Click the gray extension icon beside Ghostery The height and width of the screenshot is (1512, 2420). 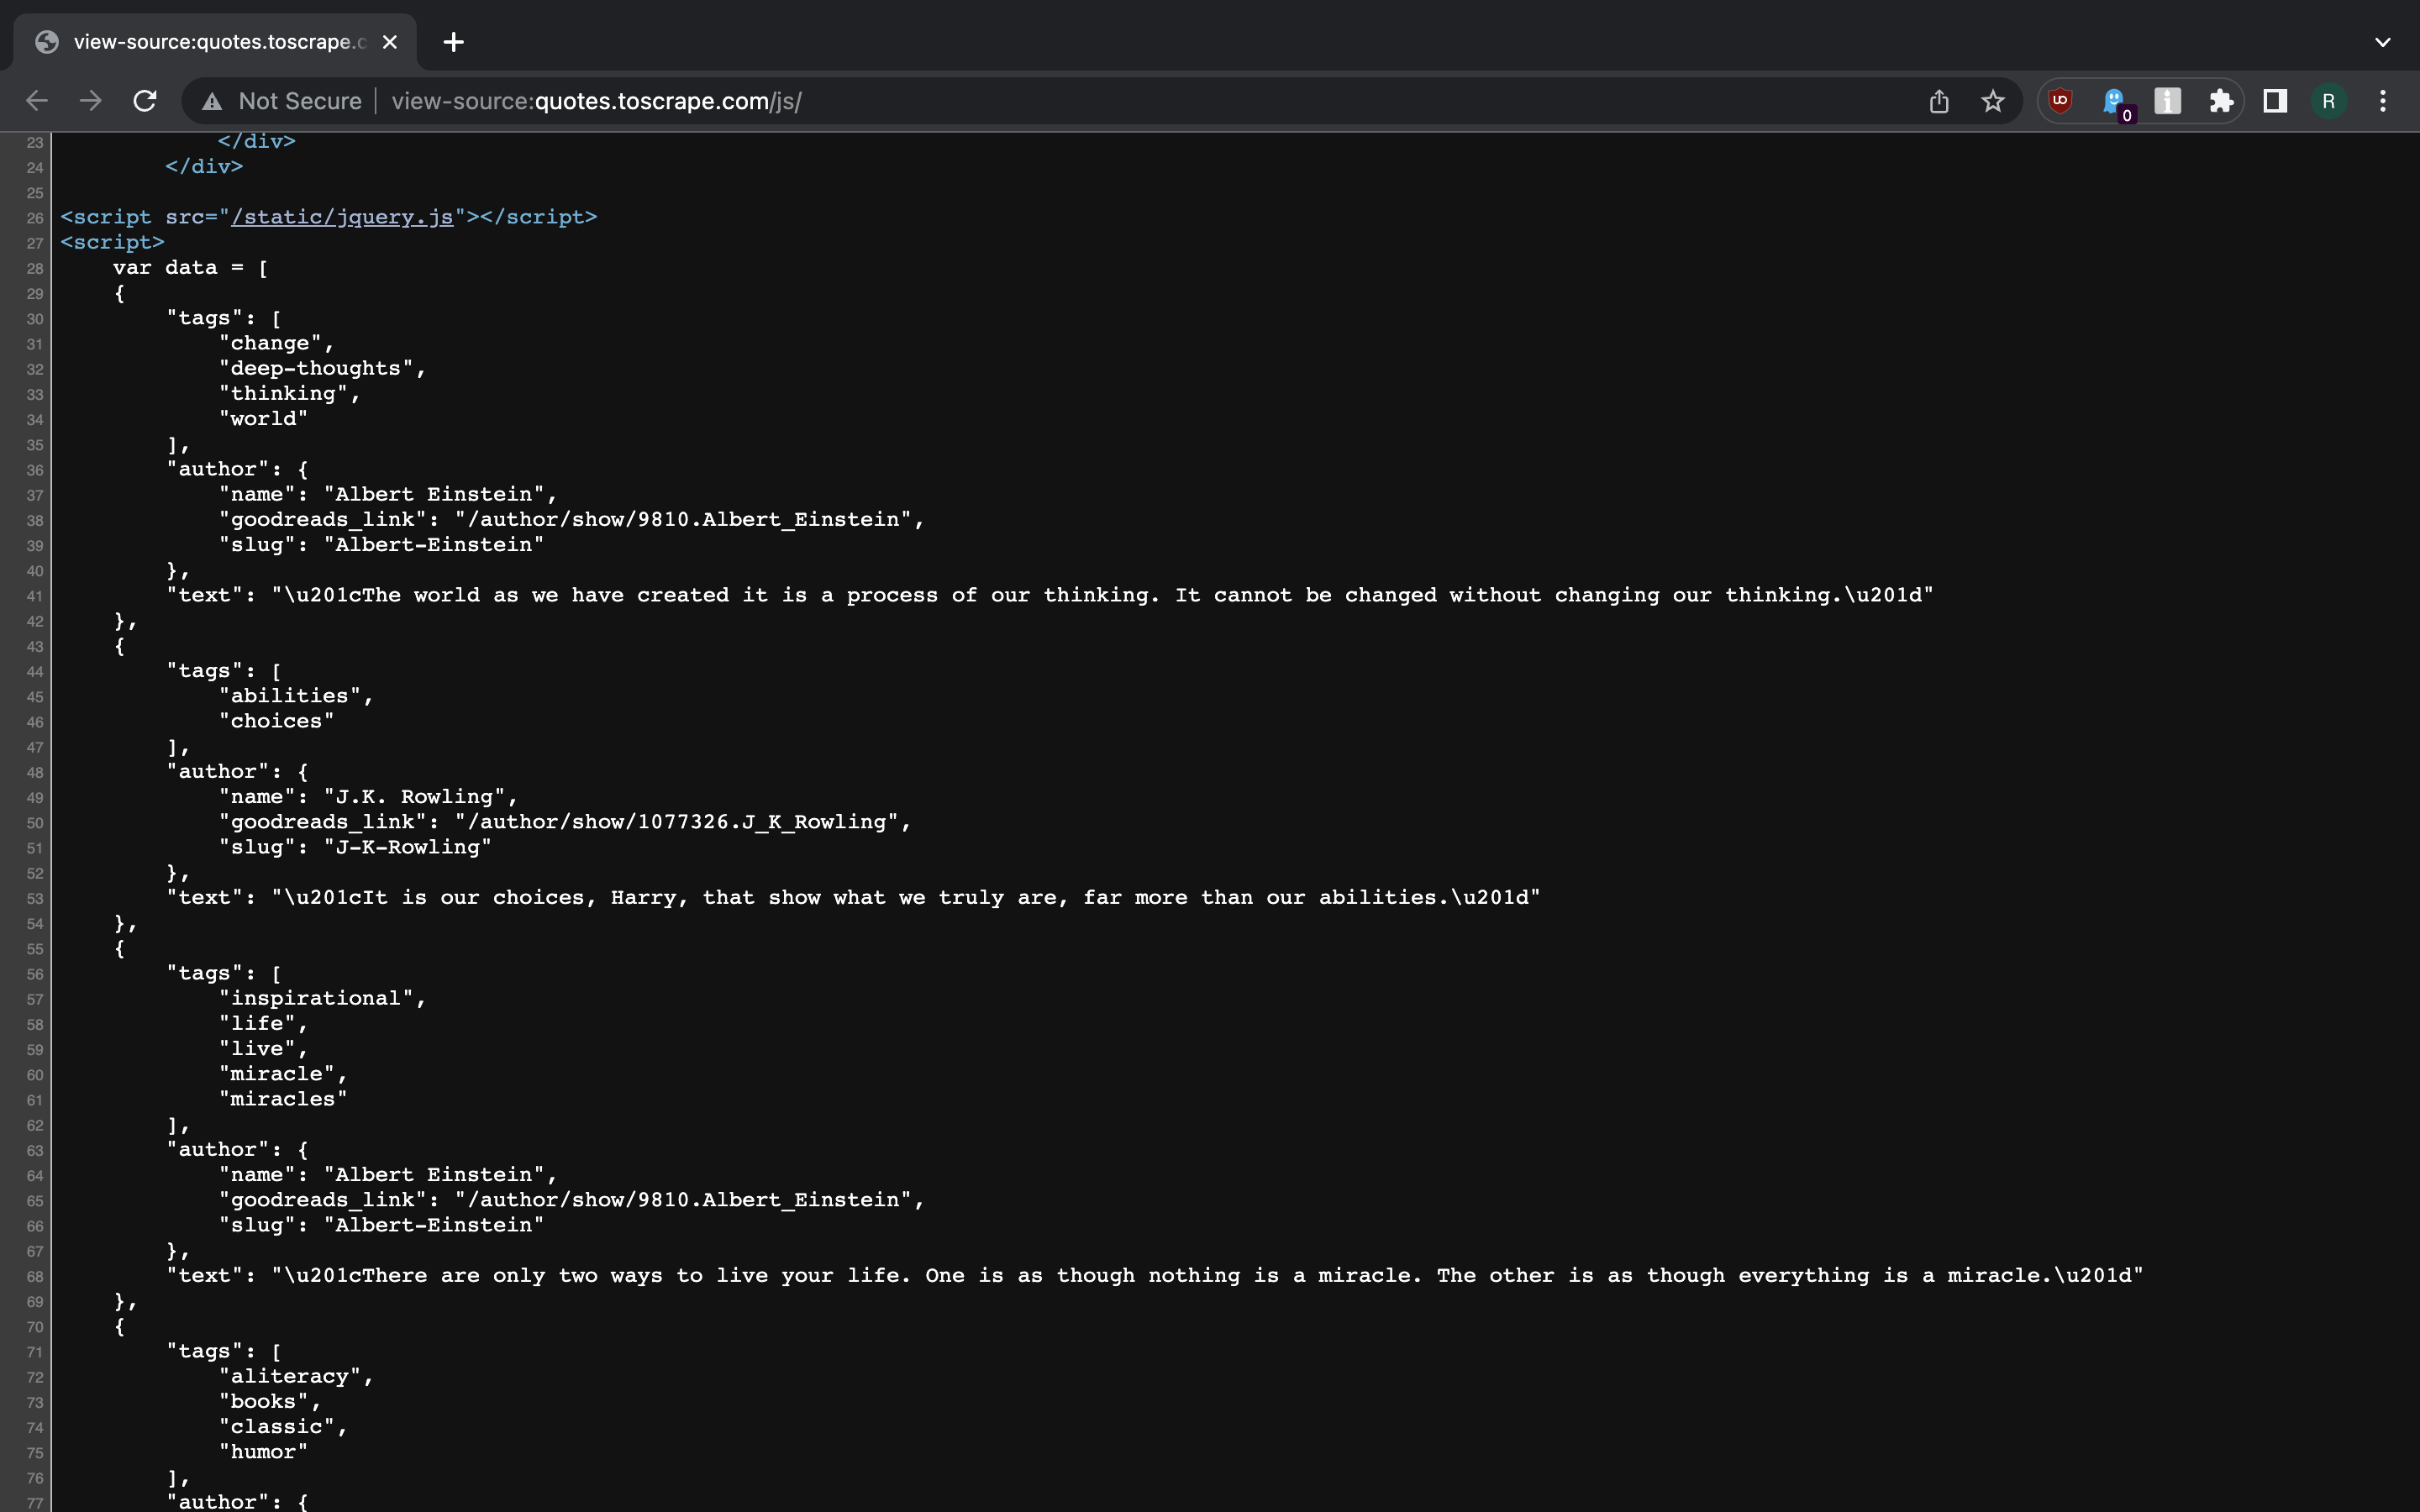pos(2168,101)
